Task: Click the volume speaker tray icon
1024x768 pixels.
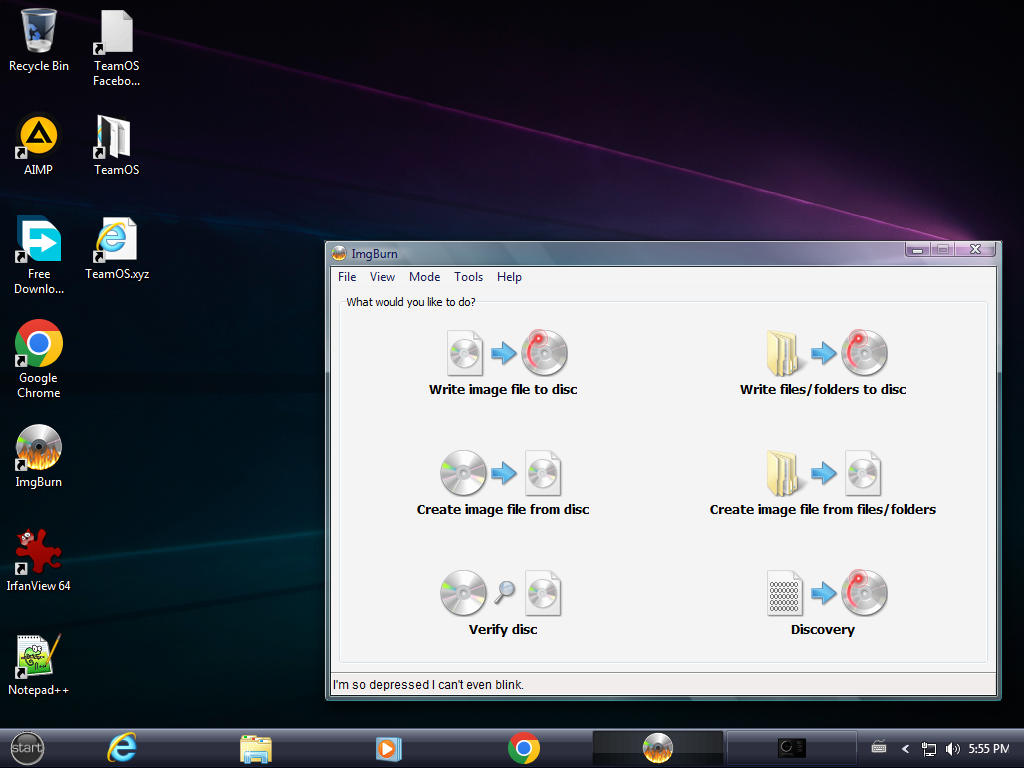Action: pyautogui.click(x=952, y=749)
